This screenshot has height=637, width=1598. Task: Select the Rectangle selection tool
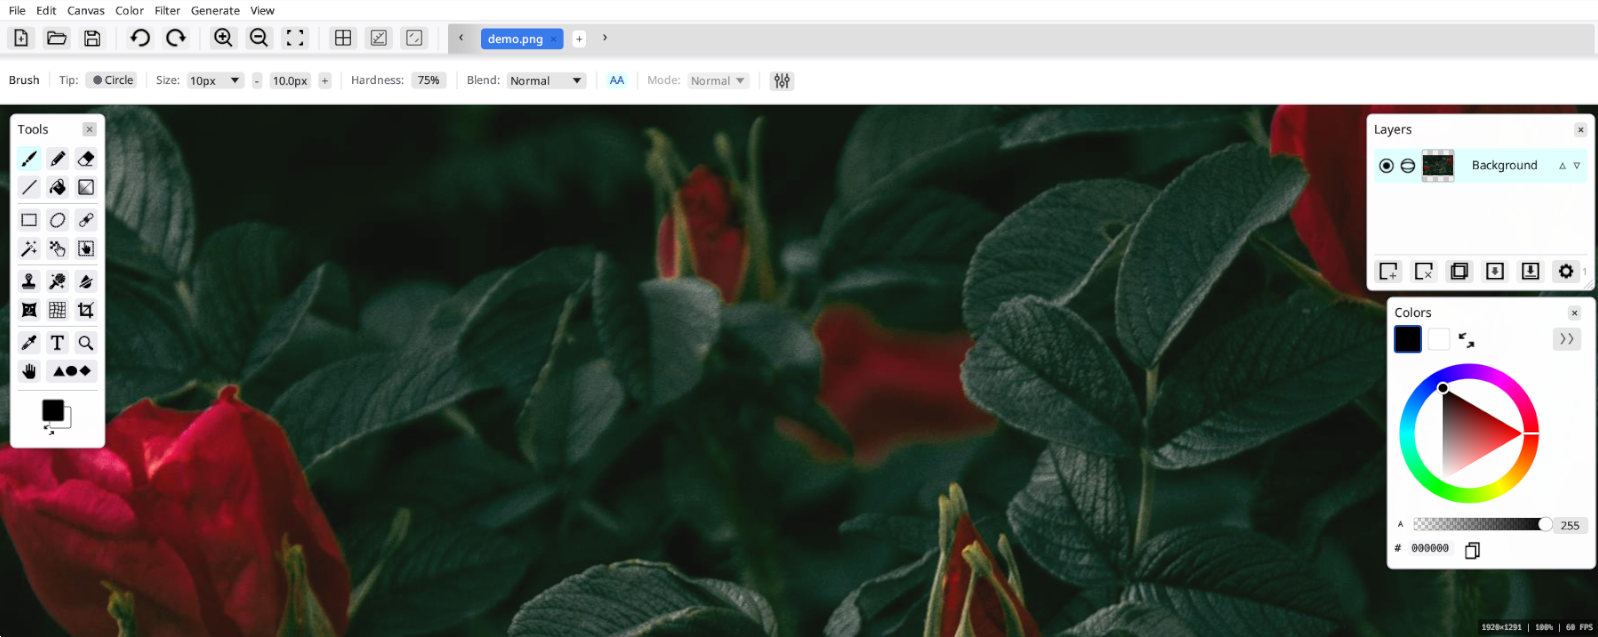point(29,220)
